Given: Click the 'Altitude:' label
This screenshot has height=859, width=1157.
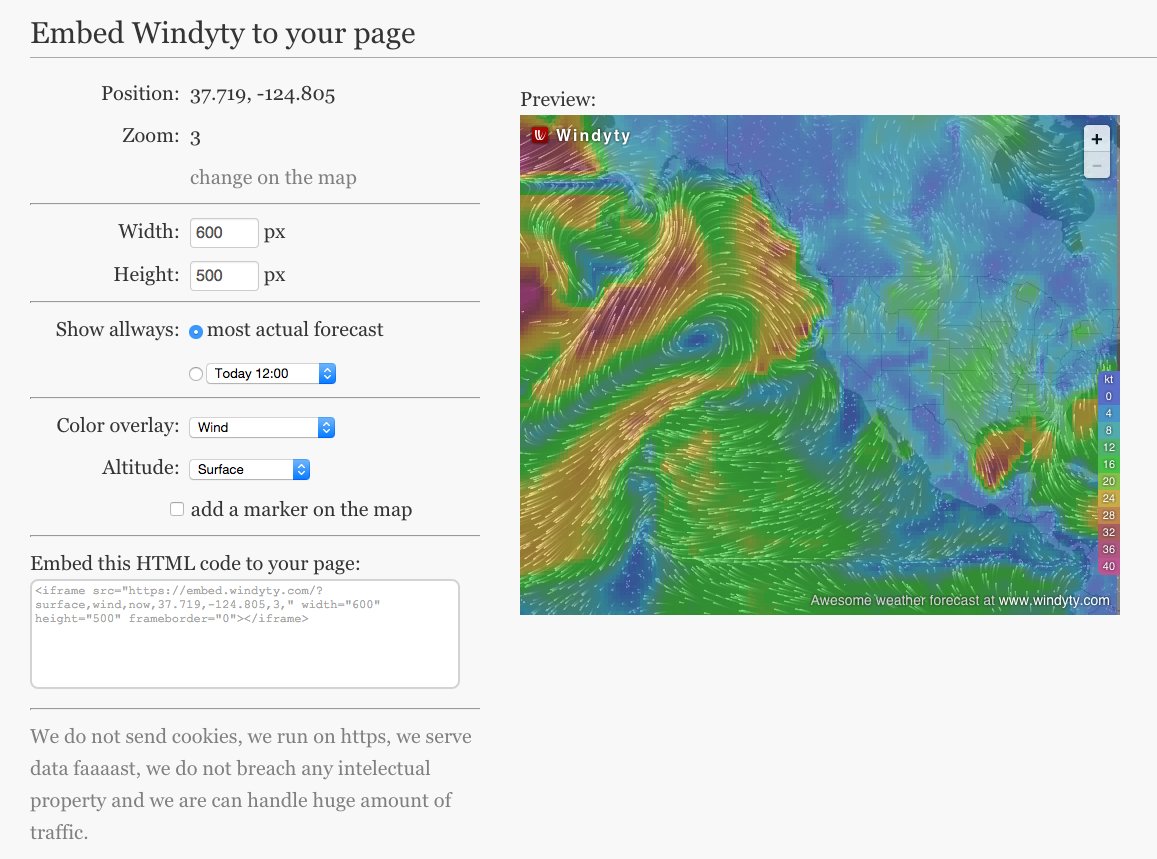Looking at the screenshot, I should (x=141, y=468).
